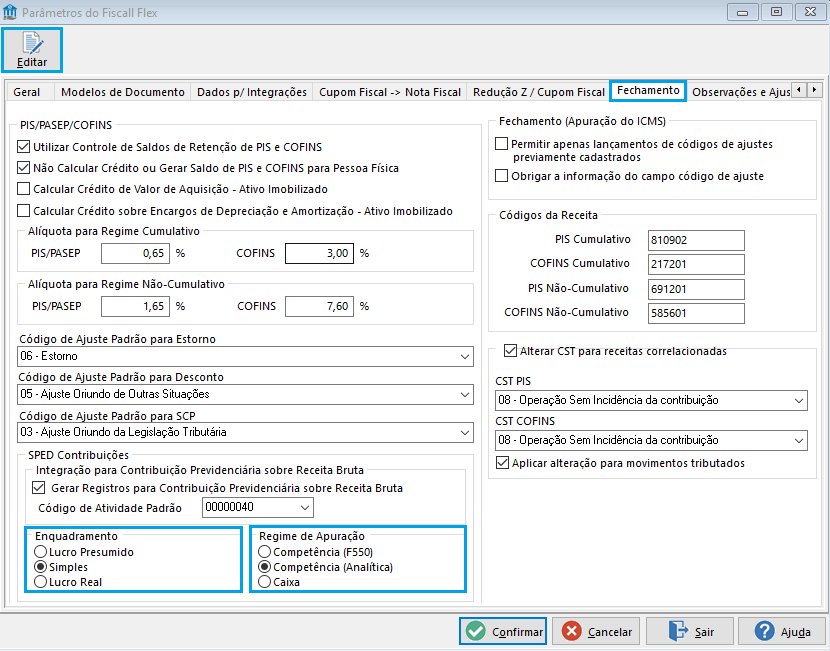
Task: Toggle Não Calcular Crédito para Pessoa Física checkbox
Action: coord(23,168)
